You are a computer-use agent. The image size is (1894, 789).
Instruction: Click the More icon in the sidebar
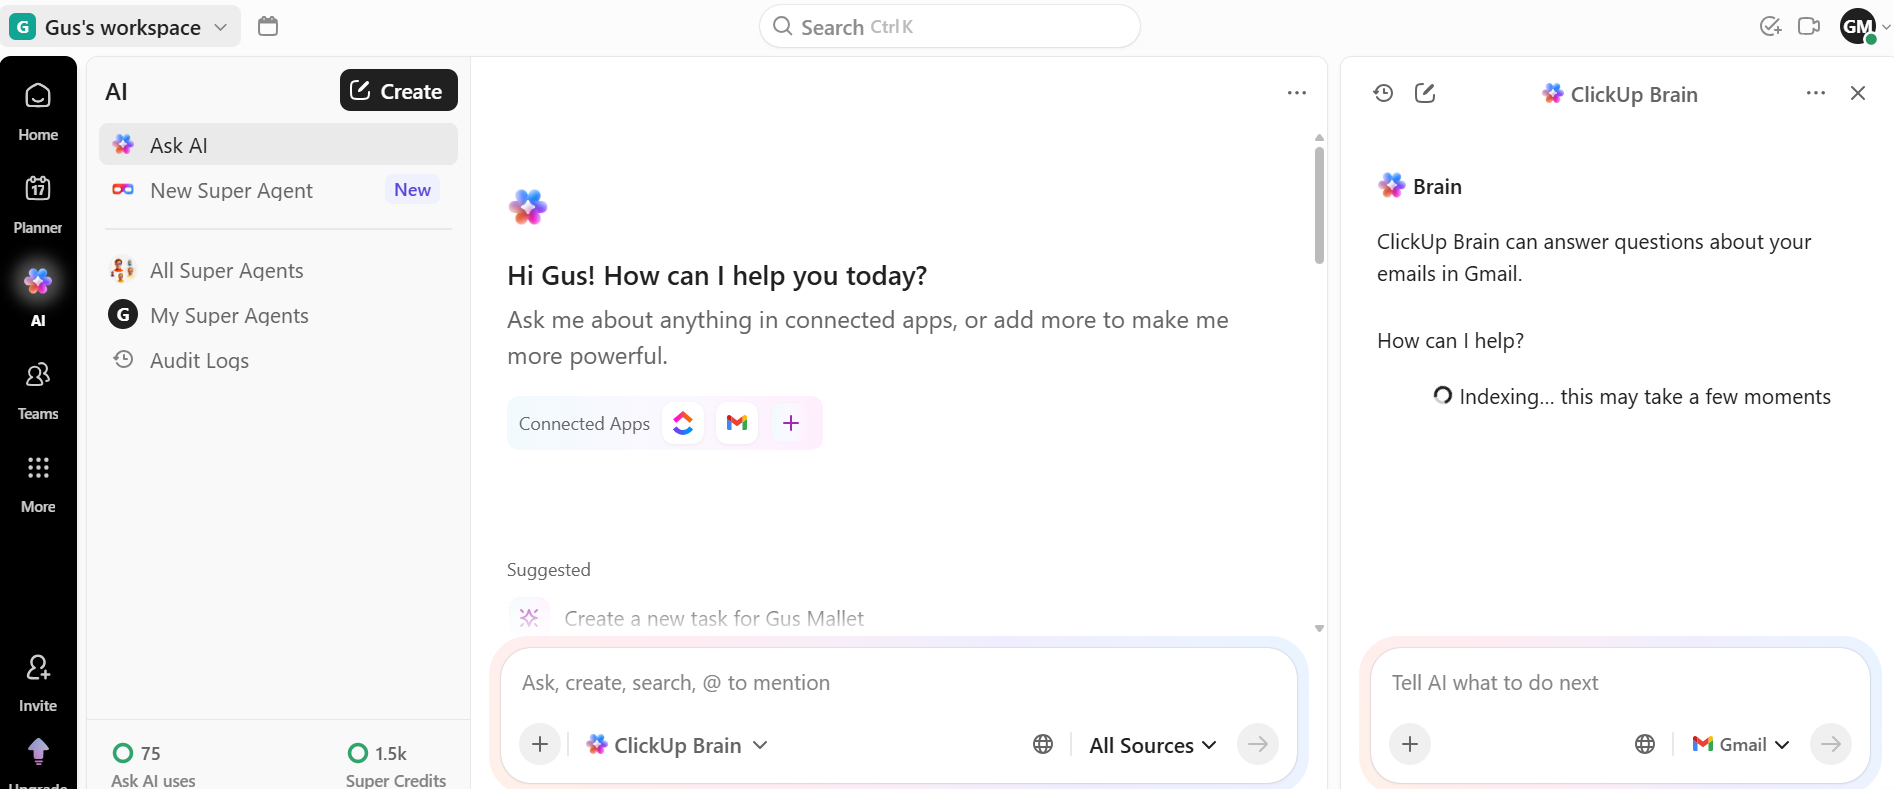tap(38, 480)
